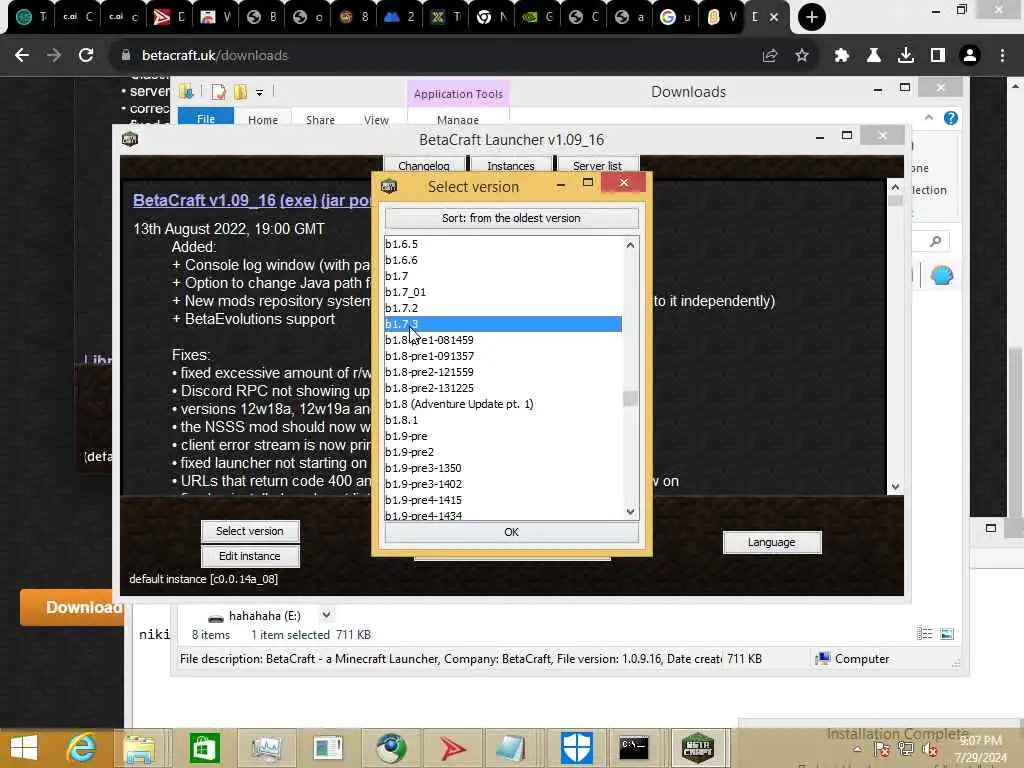Screen dimensions: 1024x768
Task: Open the Instances tab in launcher
Action: [x=511, y=165]
